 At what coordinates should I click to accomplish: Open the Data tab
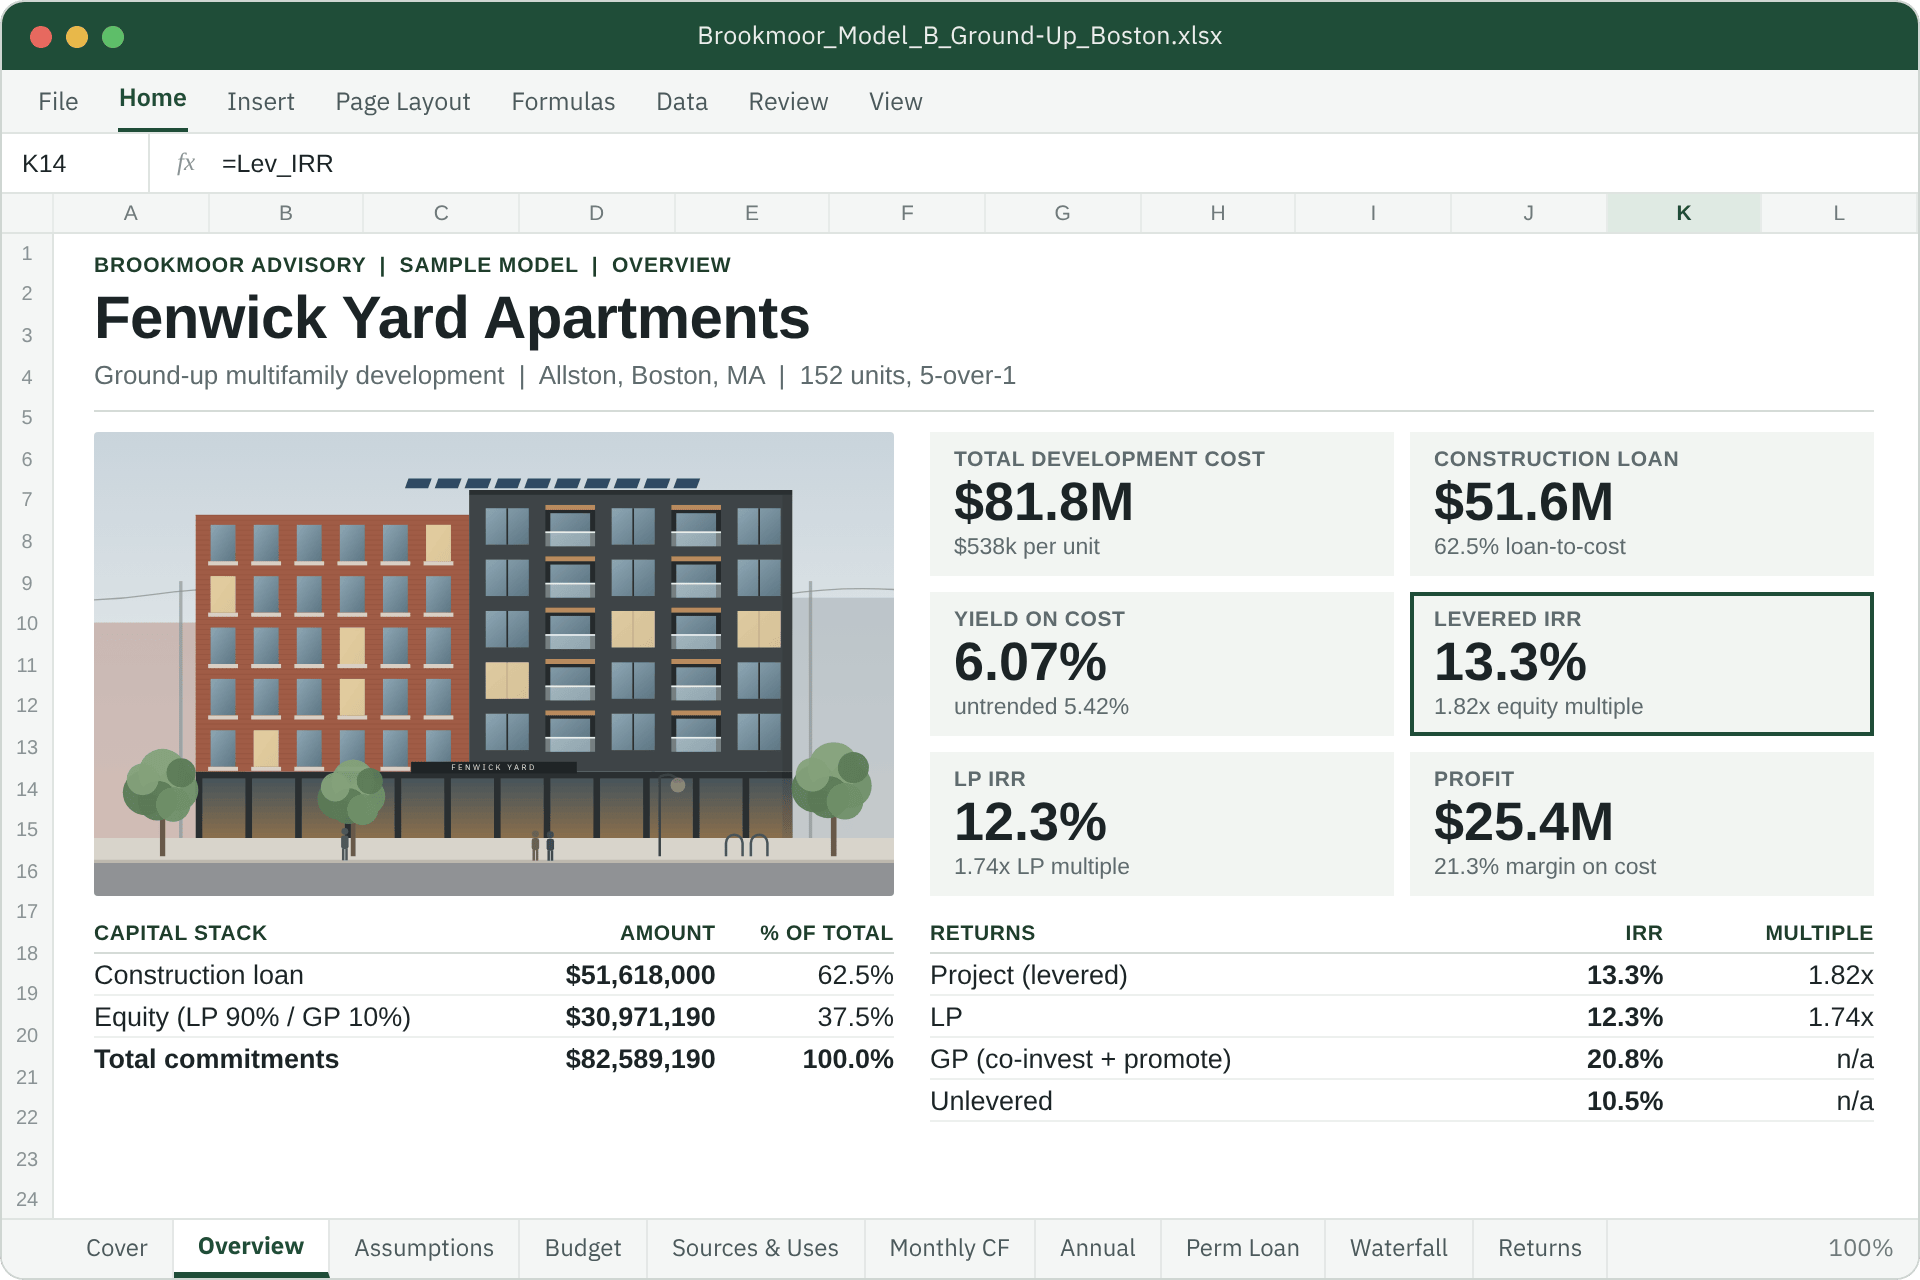pyautogui.click(x=682, y=101)
